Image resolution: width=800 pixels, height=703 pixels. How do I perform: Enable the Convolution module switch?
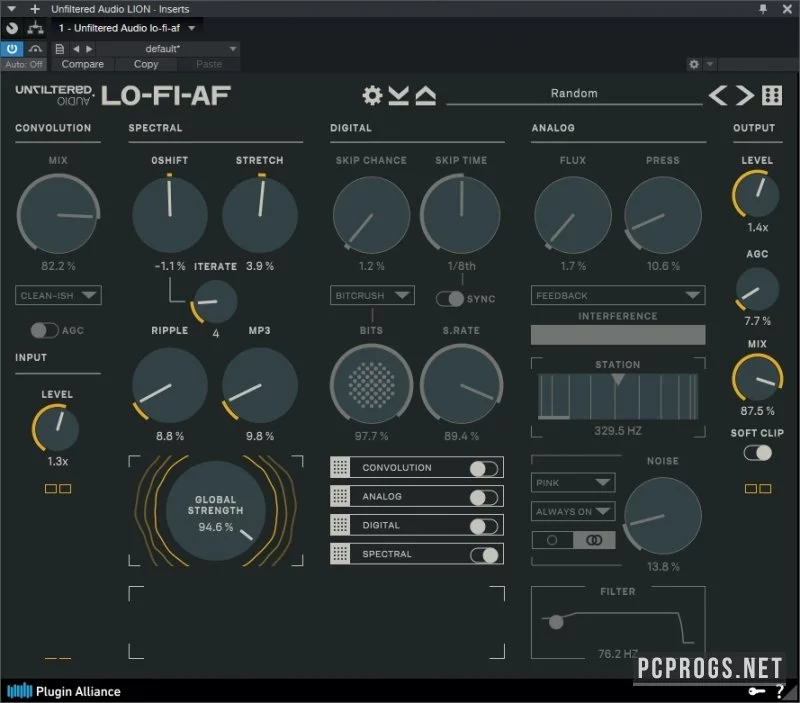point(484,468)
